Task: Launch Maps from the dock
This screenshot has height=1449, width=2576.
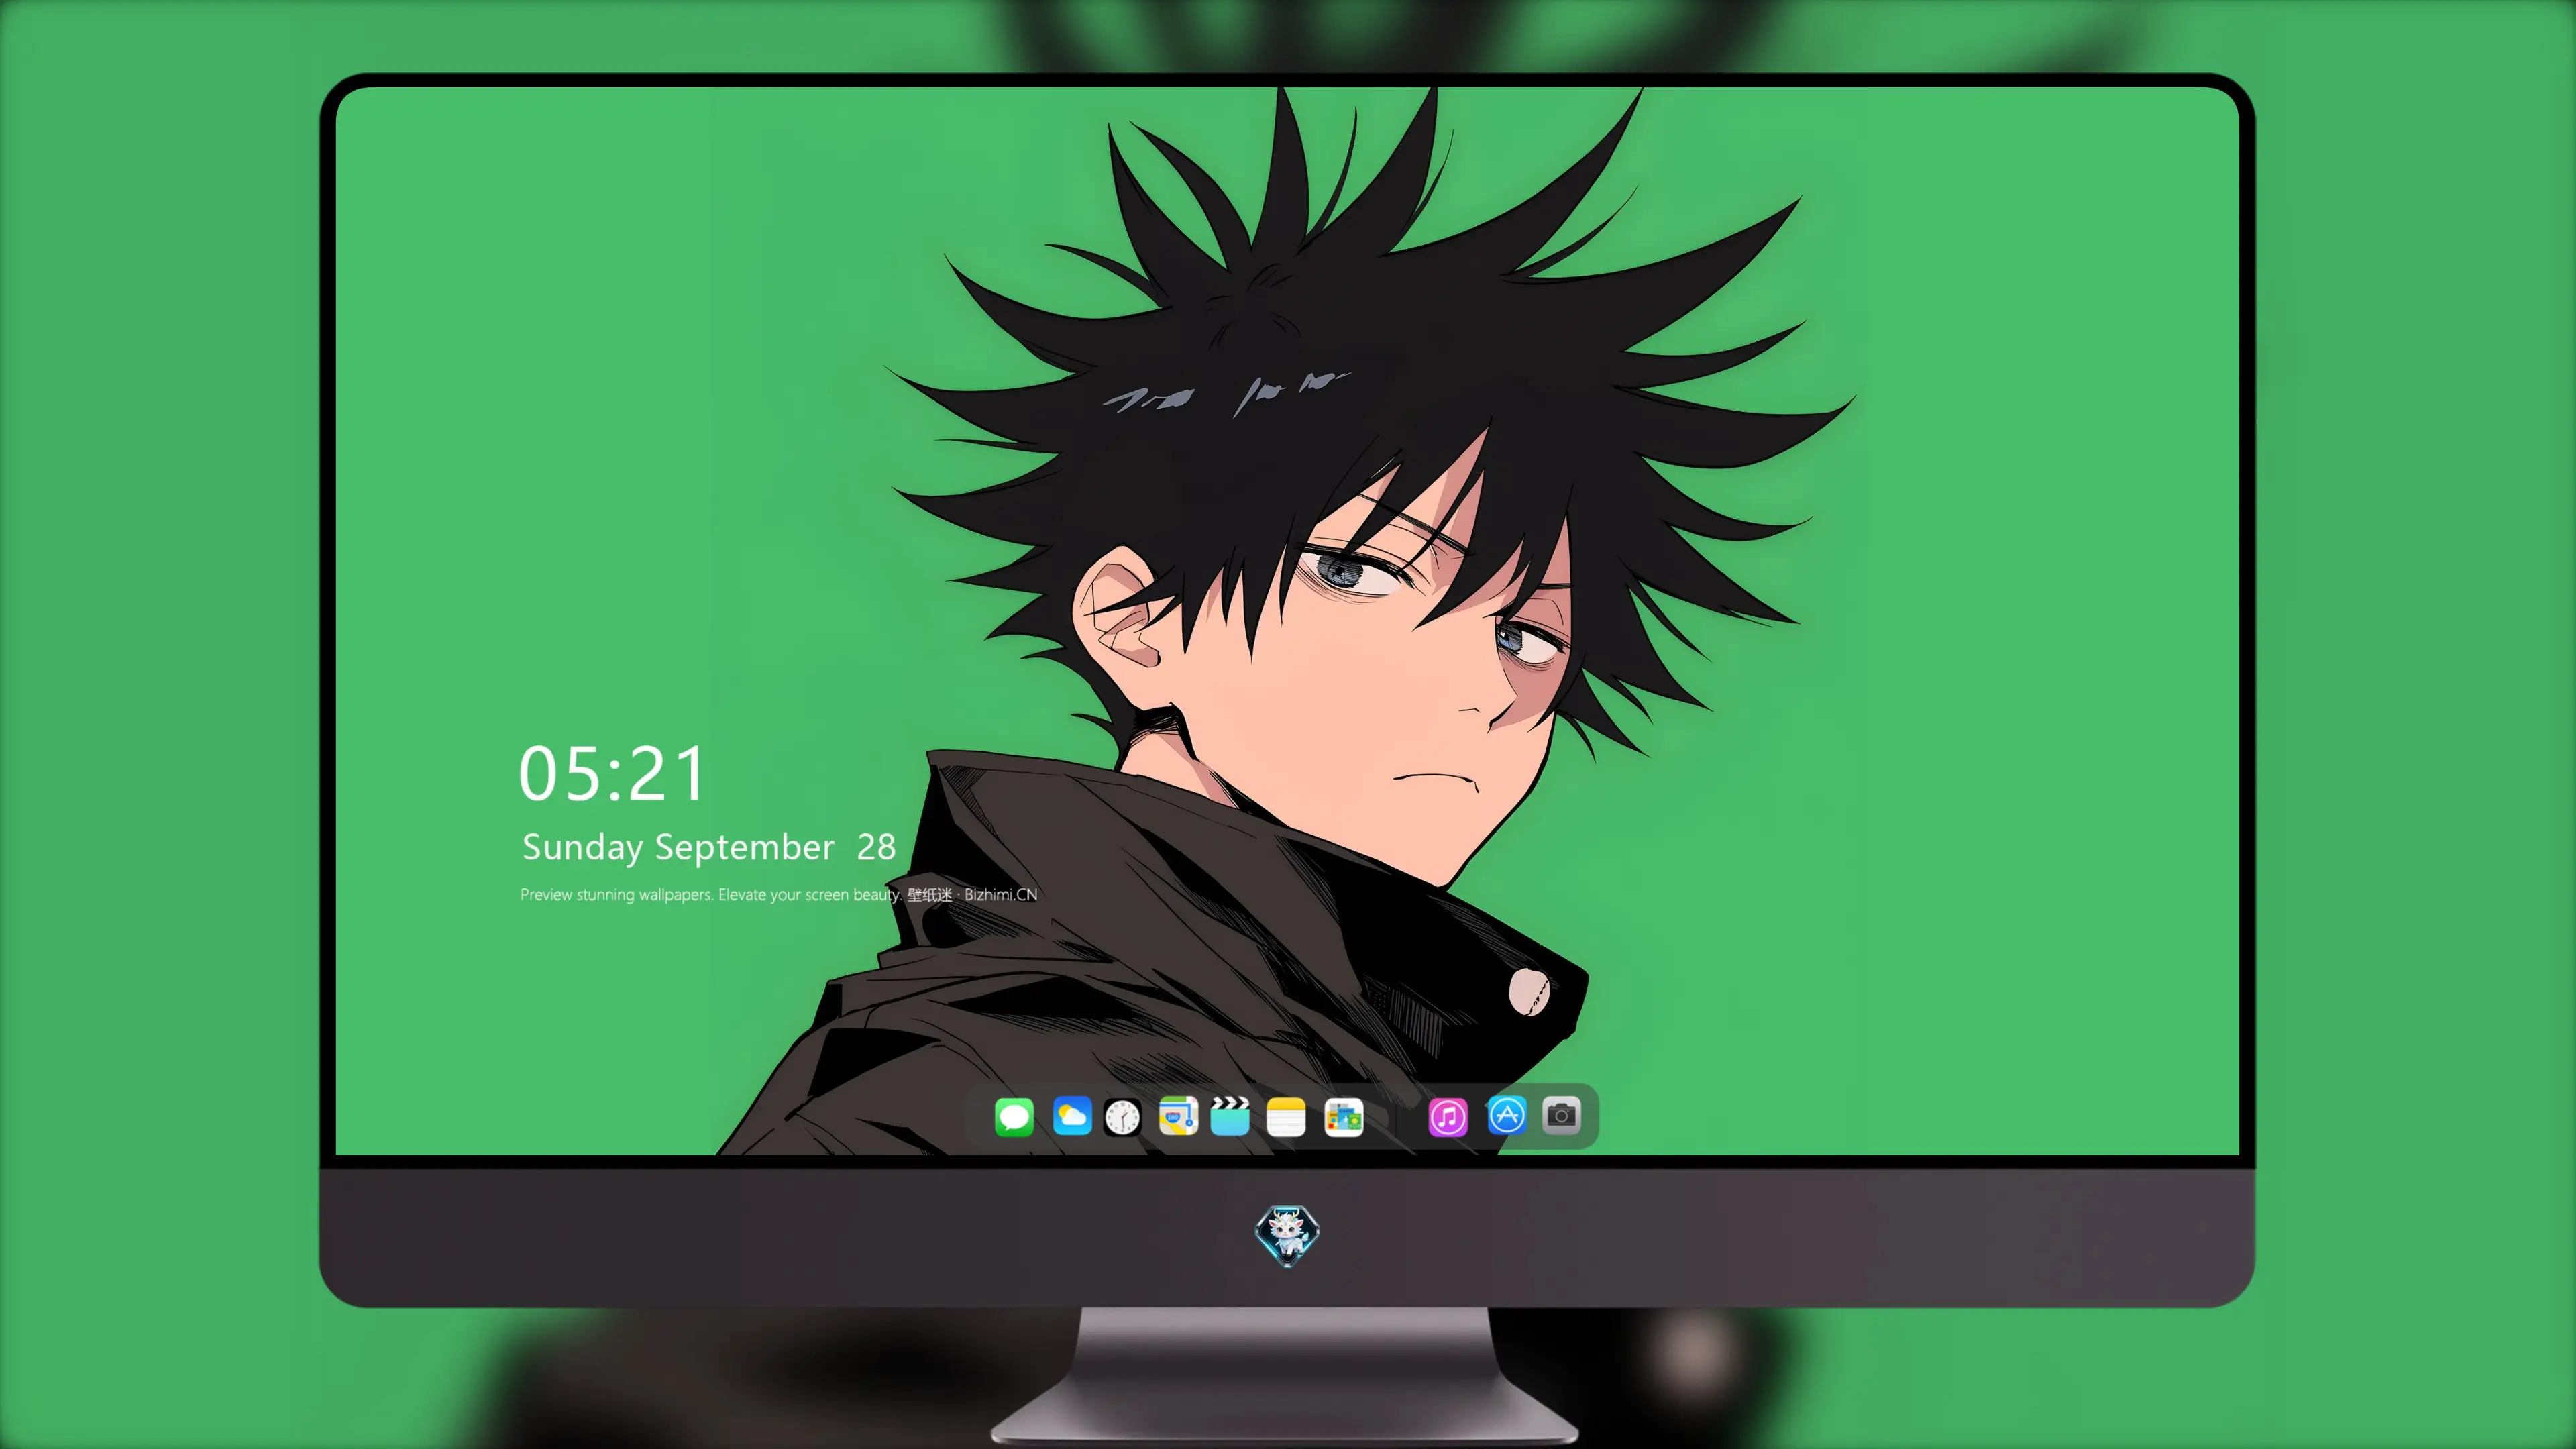Action: click(1178, 1116)
